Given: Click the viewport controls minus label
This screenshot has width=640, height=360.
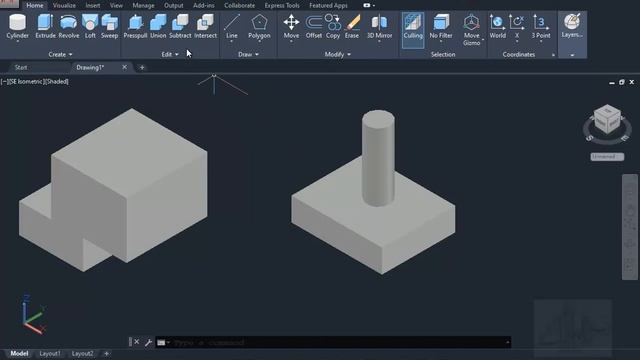Looking at the screenshot, I should pos(3,82).
